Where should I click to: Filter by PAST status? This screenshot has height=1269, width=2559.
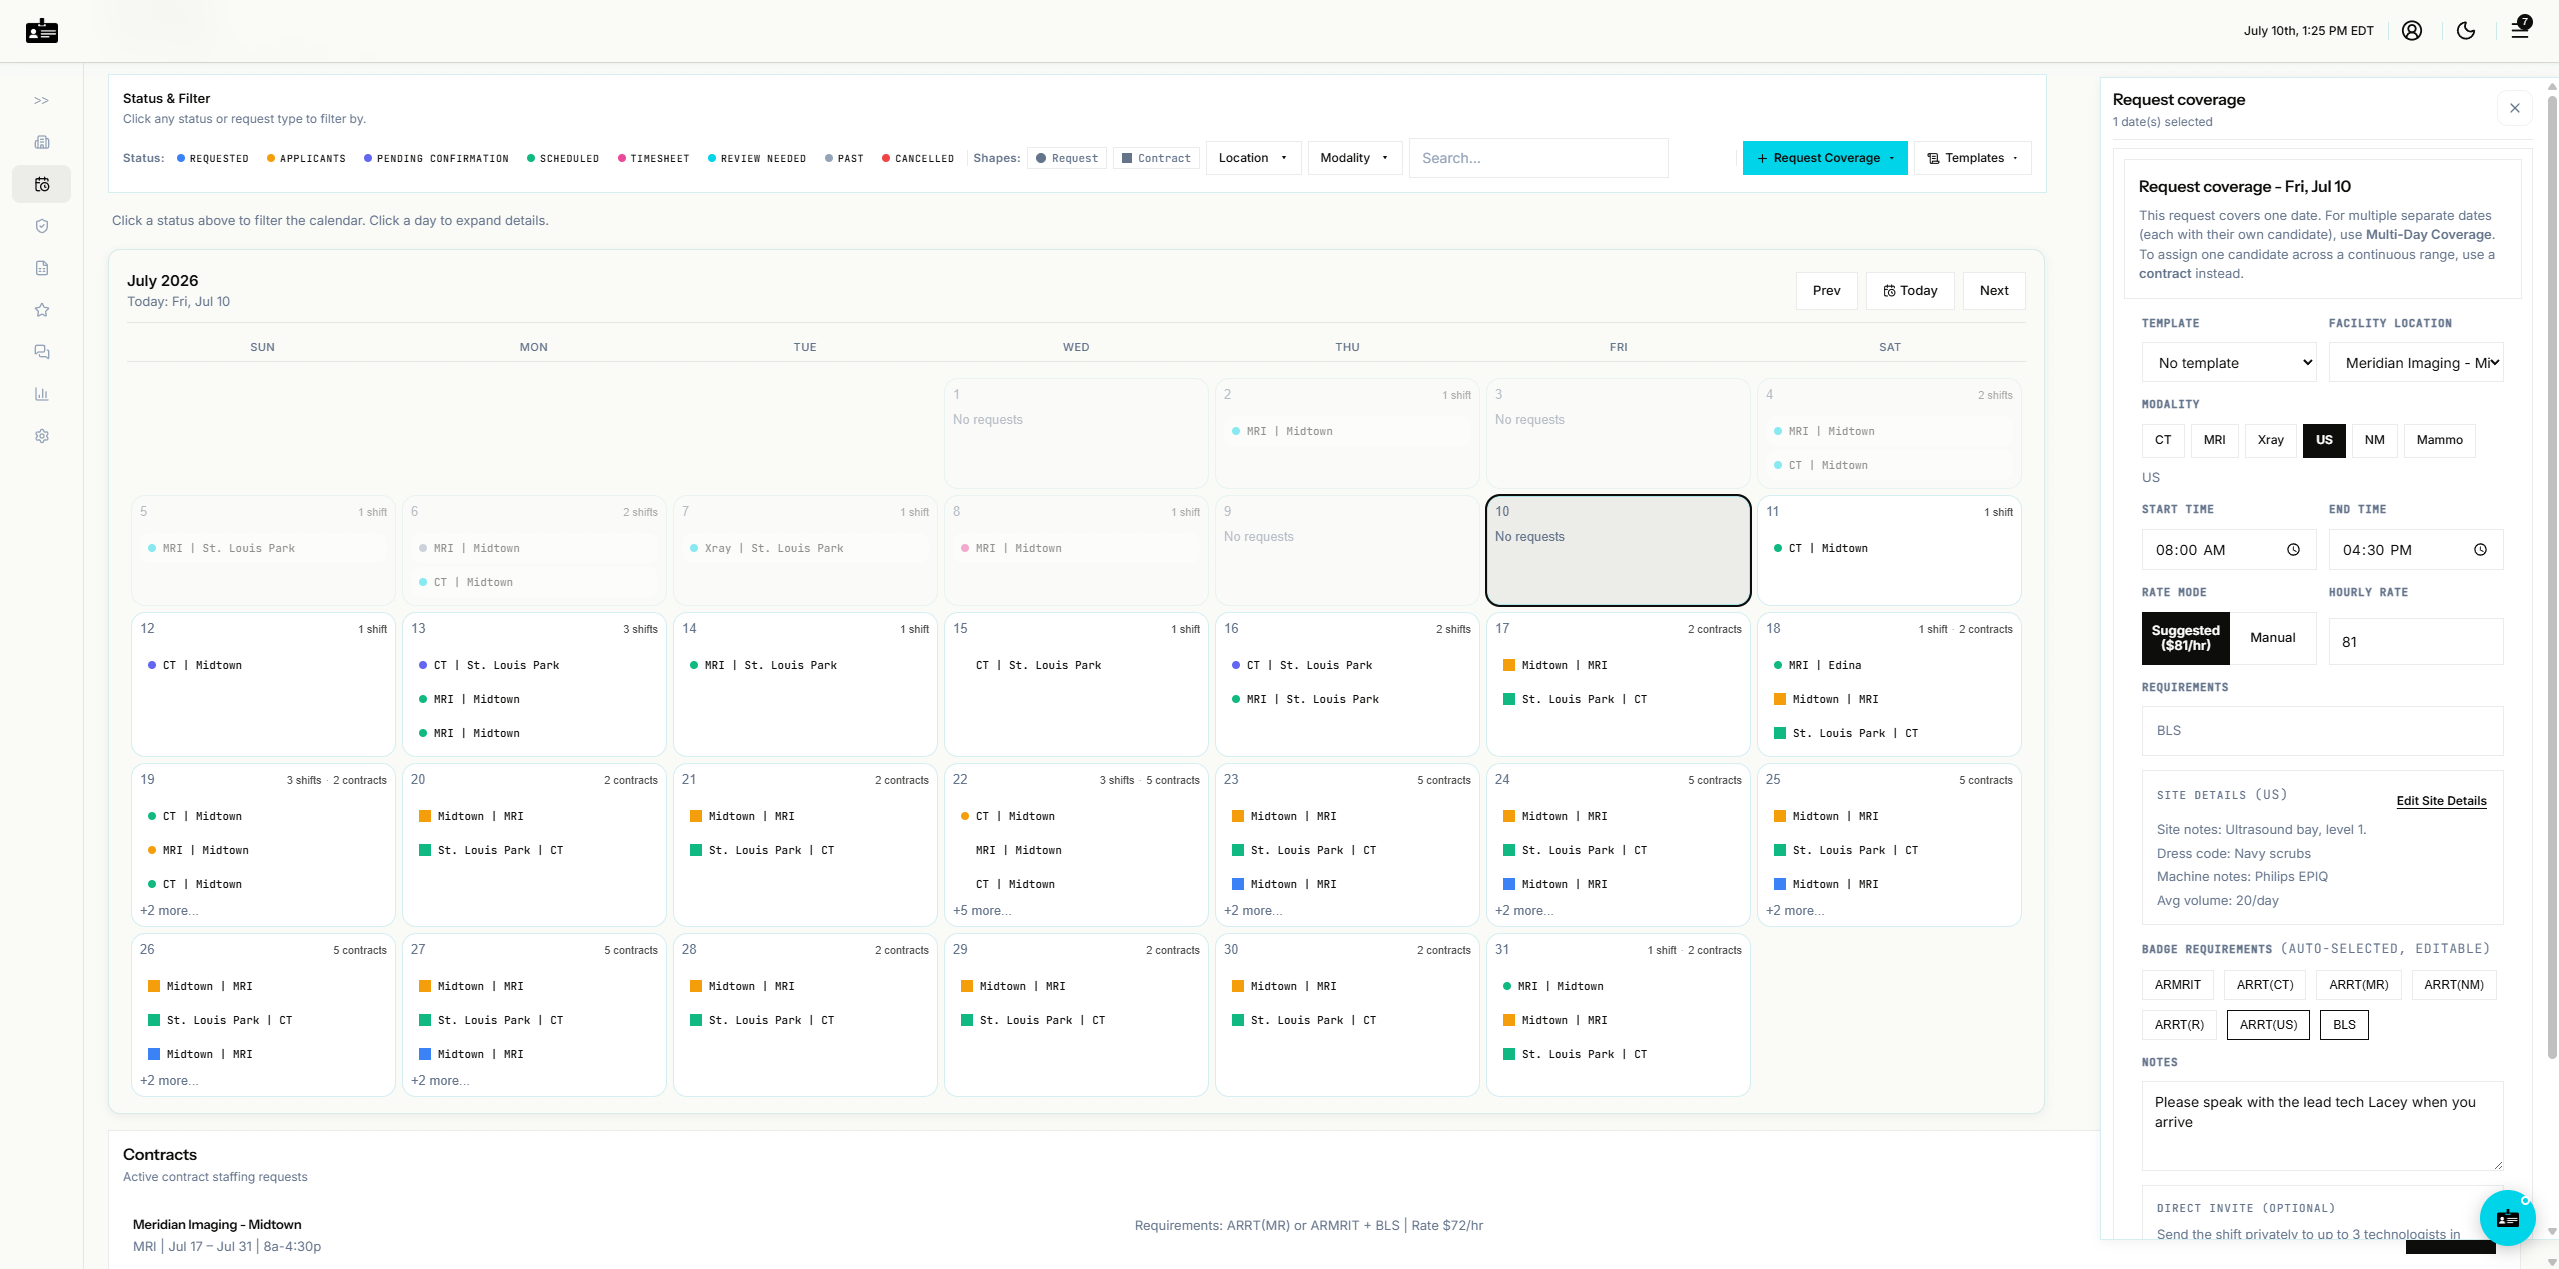tap(844, 159)
